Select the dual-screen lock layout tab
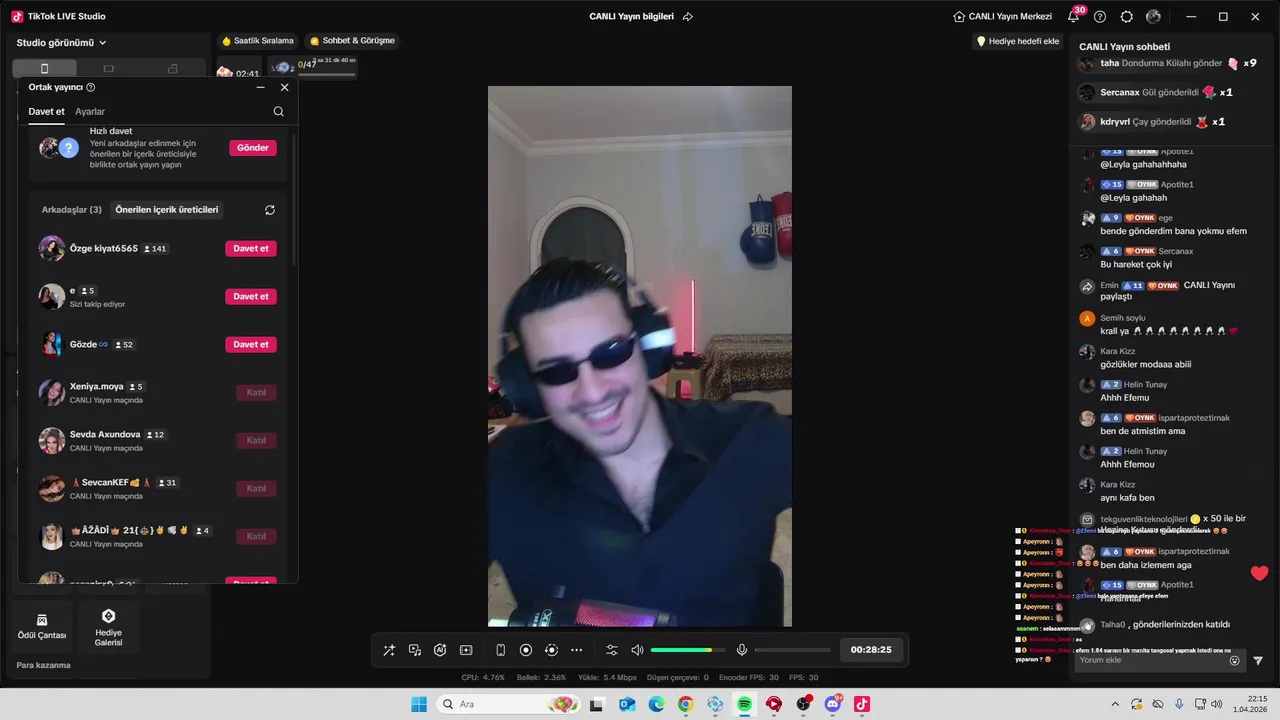The width and height of the screenshot is (1280, 720). click(x=172, y=68)
